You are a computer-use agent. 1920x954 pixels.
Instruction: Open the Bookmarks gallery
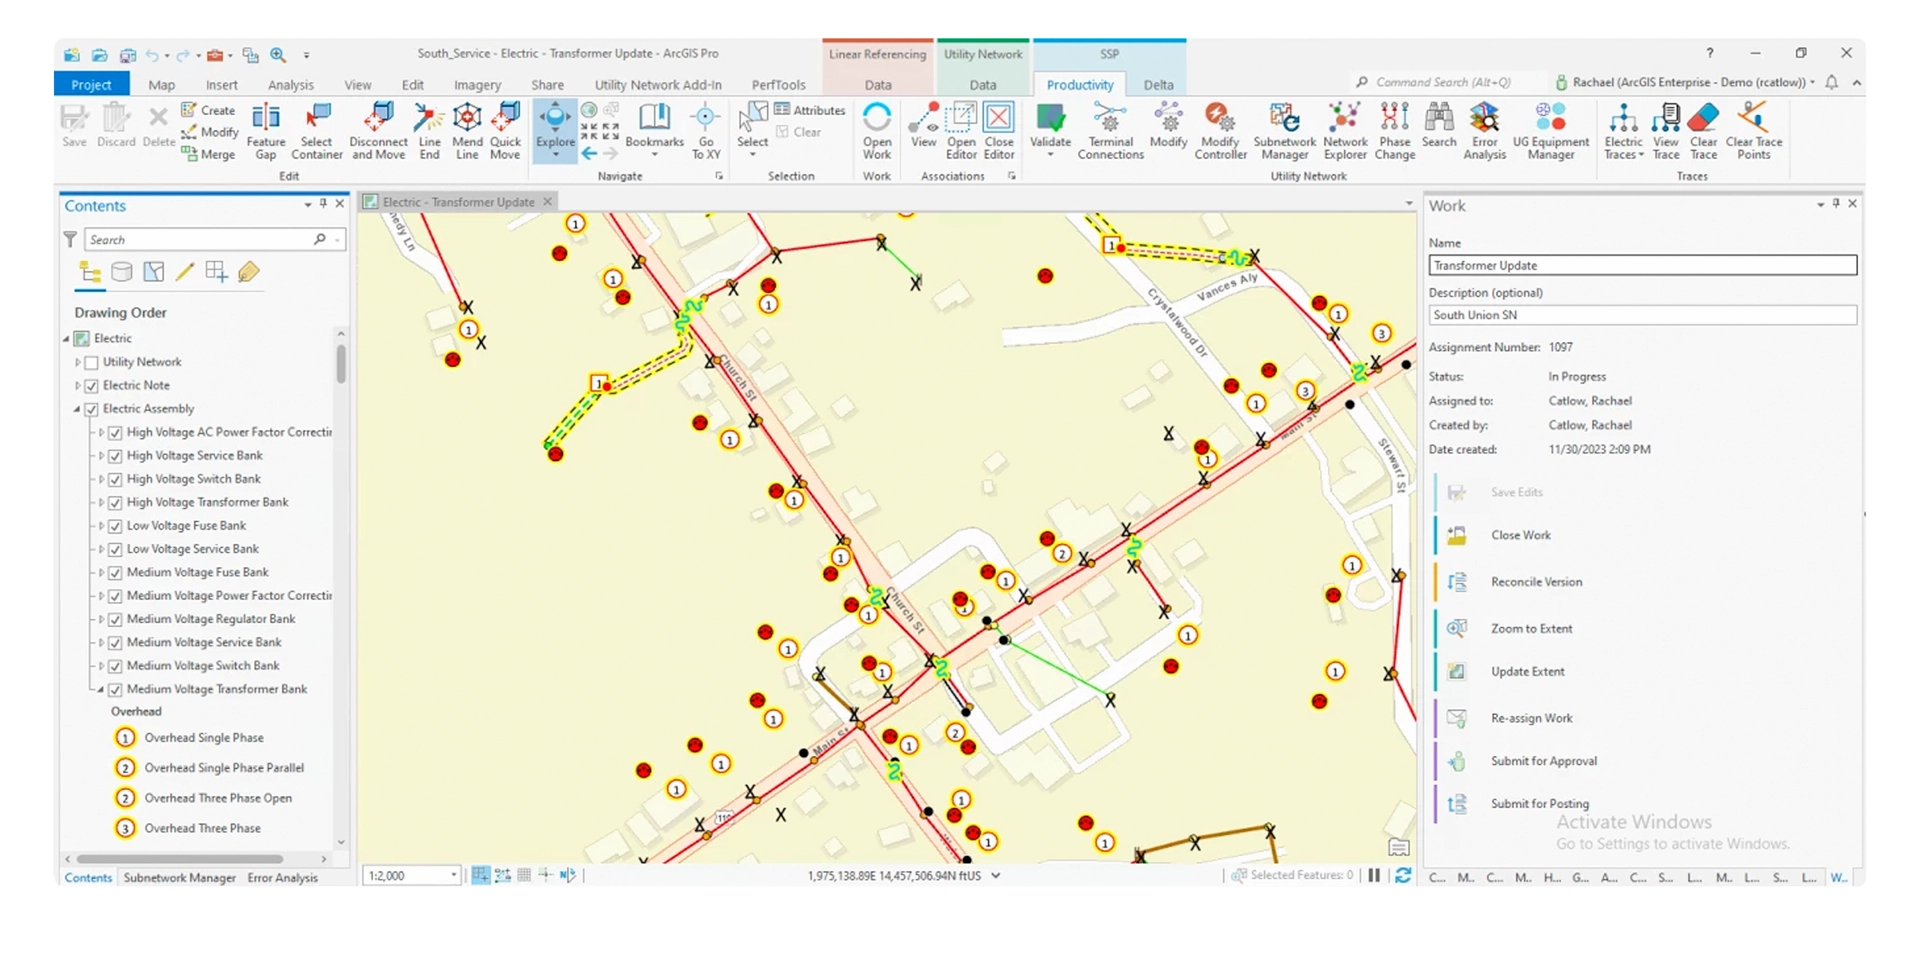point(654,131)
